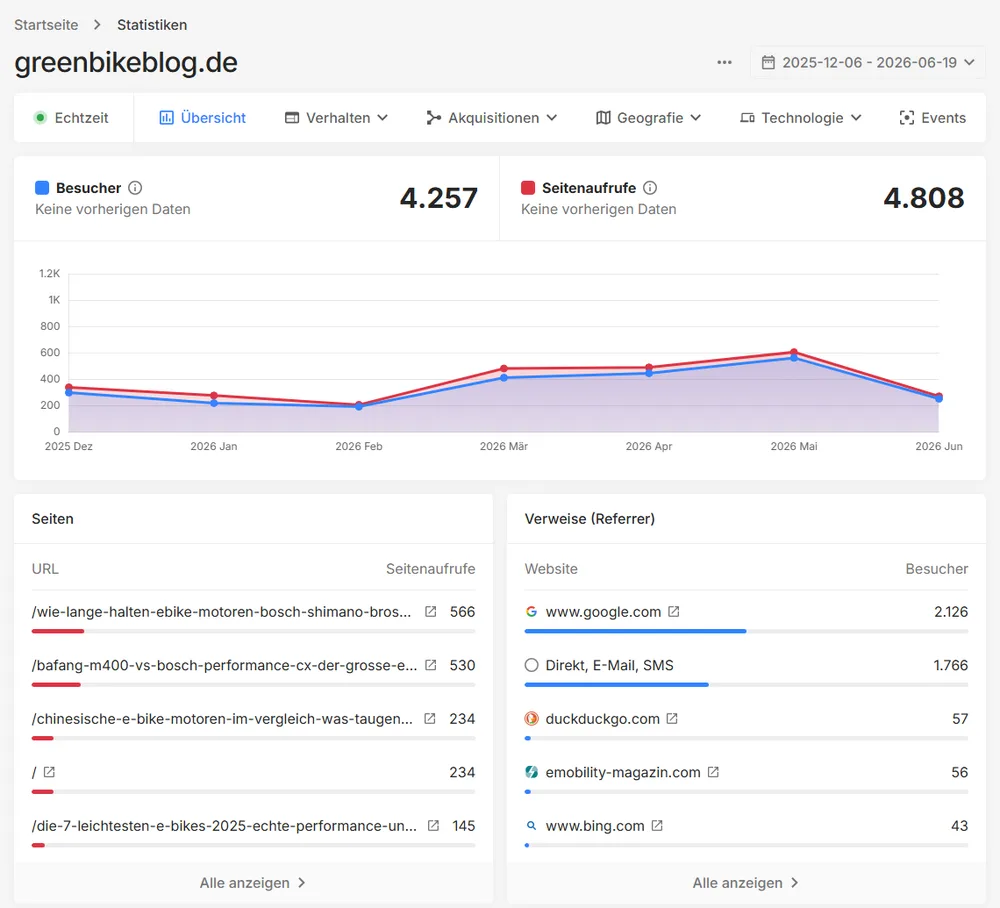Expand the Akquisitionen menu chevron
The width and height of the screenshot is (1000, 908).
(x=552, y=118)
